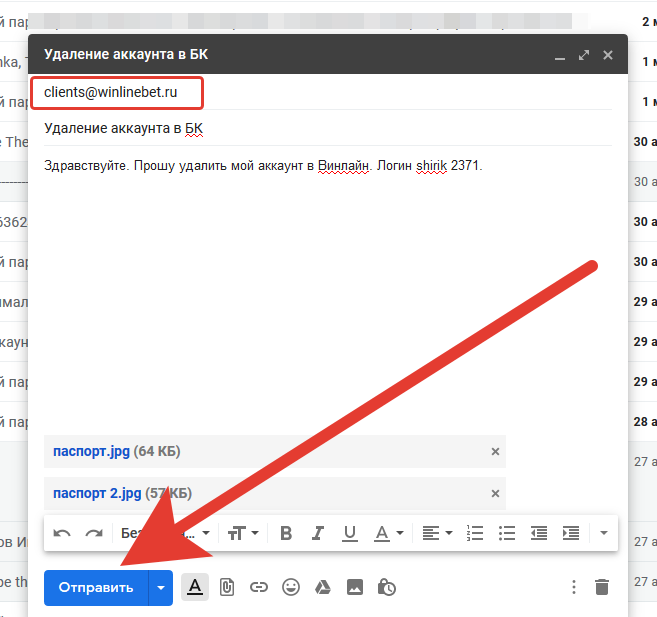Screen dimensions: 657x617
Task: Toggle confidential mode lock-clock icon
Action: 387,587
